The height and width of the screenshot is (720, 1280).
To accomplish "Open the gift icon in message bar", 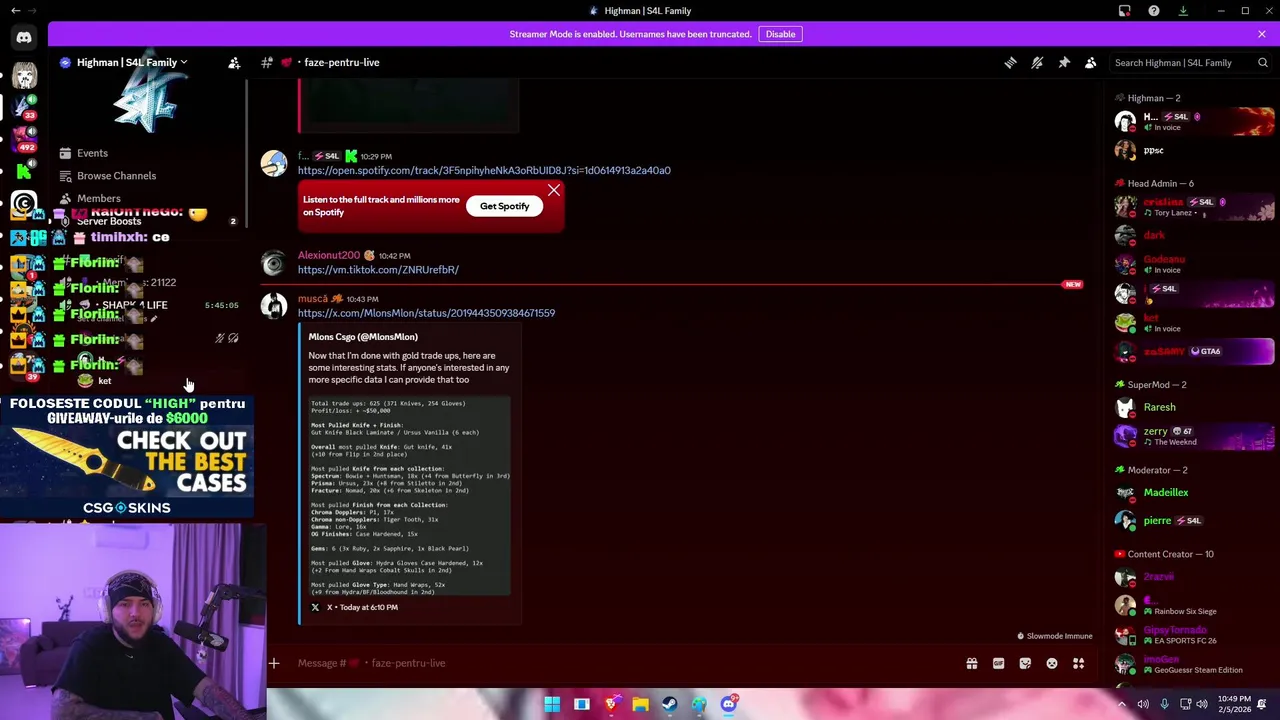I will click(x=972, y=663).
